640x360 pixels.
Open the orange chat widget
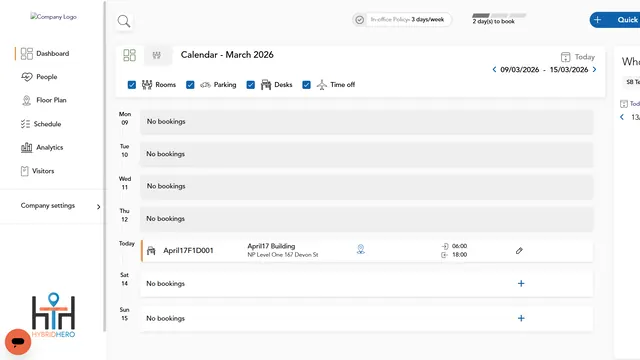coord(18,342)
